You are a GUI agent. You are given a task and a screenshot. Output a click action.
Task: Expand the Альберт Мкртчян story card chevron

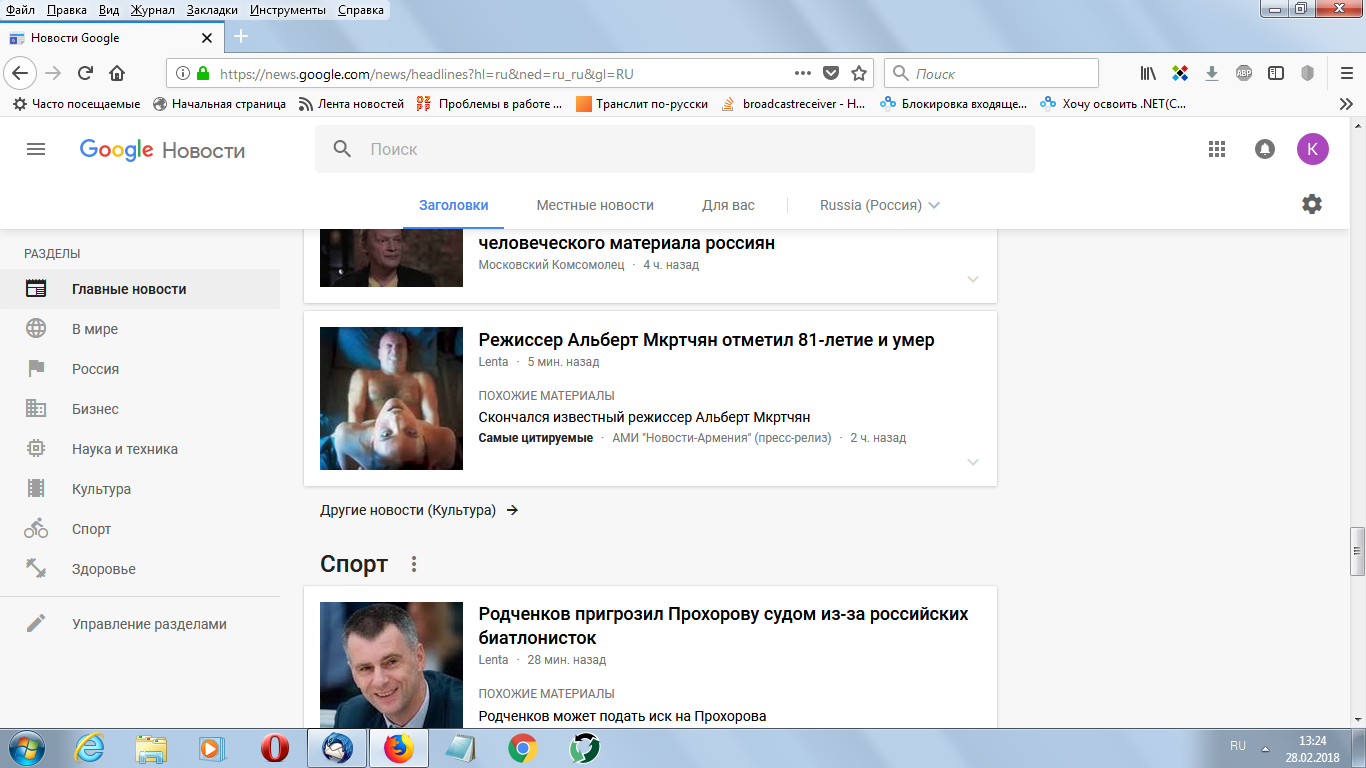pos(973,462)
